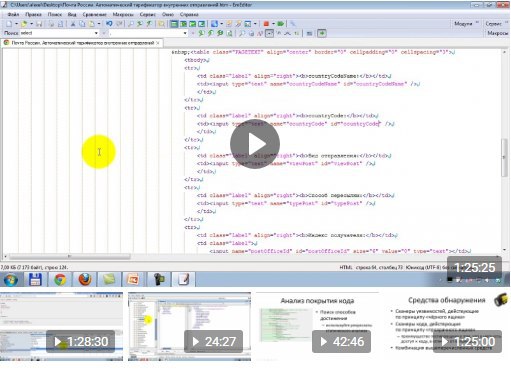Click the New file icon in toolbar
Screen dimensions: 511x379
point(9,24)
